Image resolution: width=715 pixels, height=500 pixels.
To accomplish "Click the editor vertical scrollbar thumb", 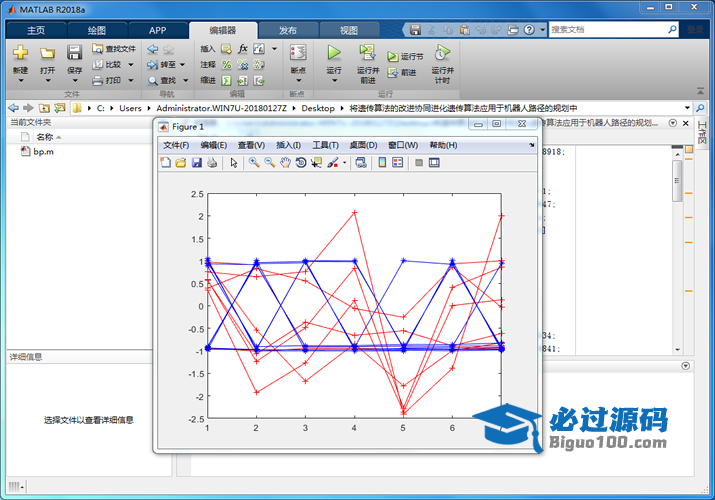I will (x=677, y=180).
